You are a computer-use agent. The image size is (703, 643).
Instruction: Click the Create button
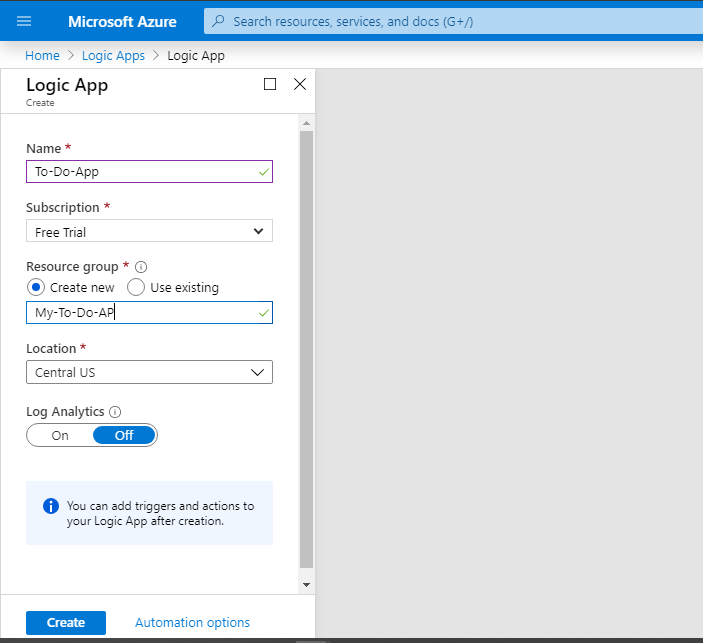point(66,623)
